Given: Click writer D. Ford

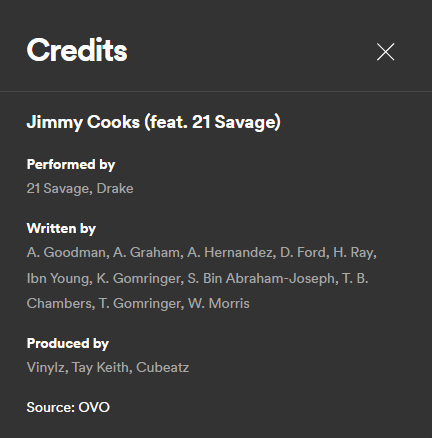Looking at the screenshot, I should click(303, 252).
